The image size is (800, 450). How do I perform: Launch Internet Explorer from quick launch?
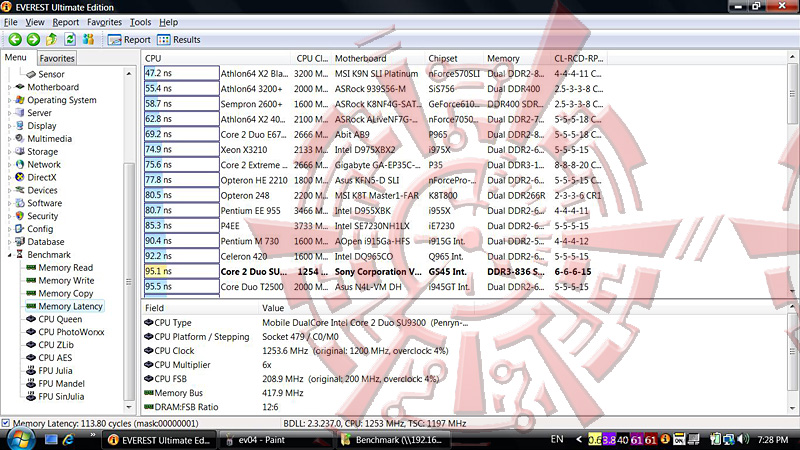[x=68, y=439]
